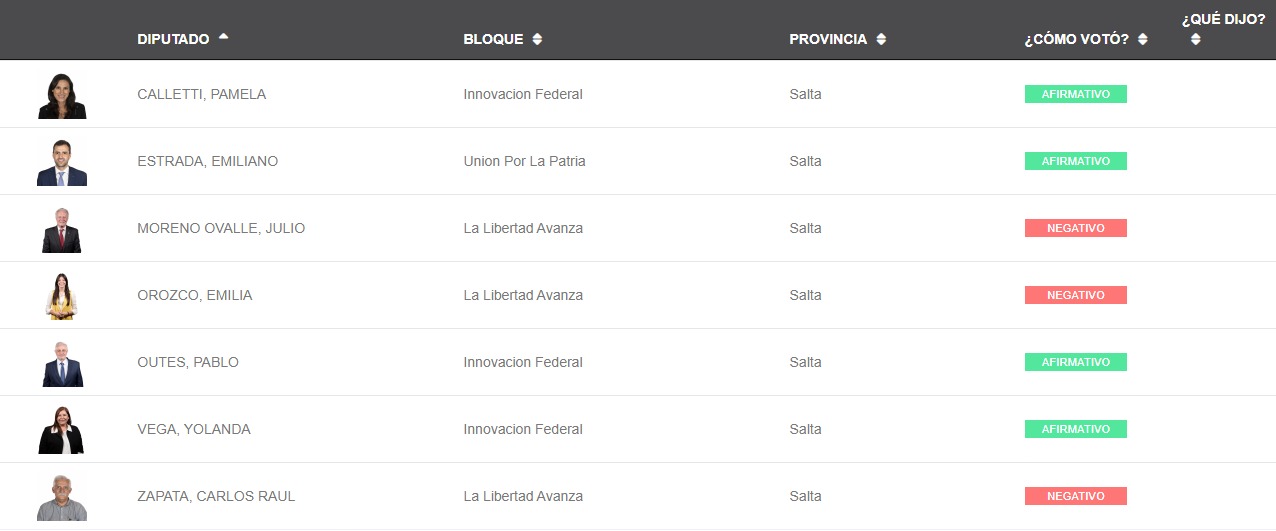This screenshot has height=531, width=1276.
Task: Click the ¿QUÉ DIJO? sort arrows
Action: (1195, 40)
